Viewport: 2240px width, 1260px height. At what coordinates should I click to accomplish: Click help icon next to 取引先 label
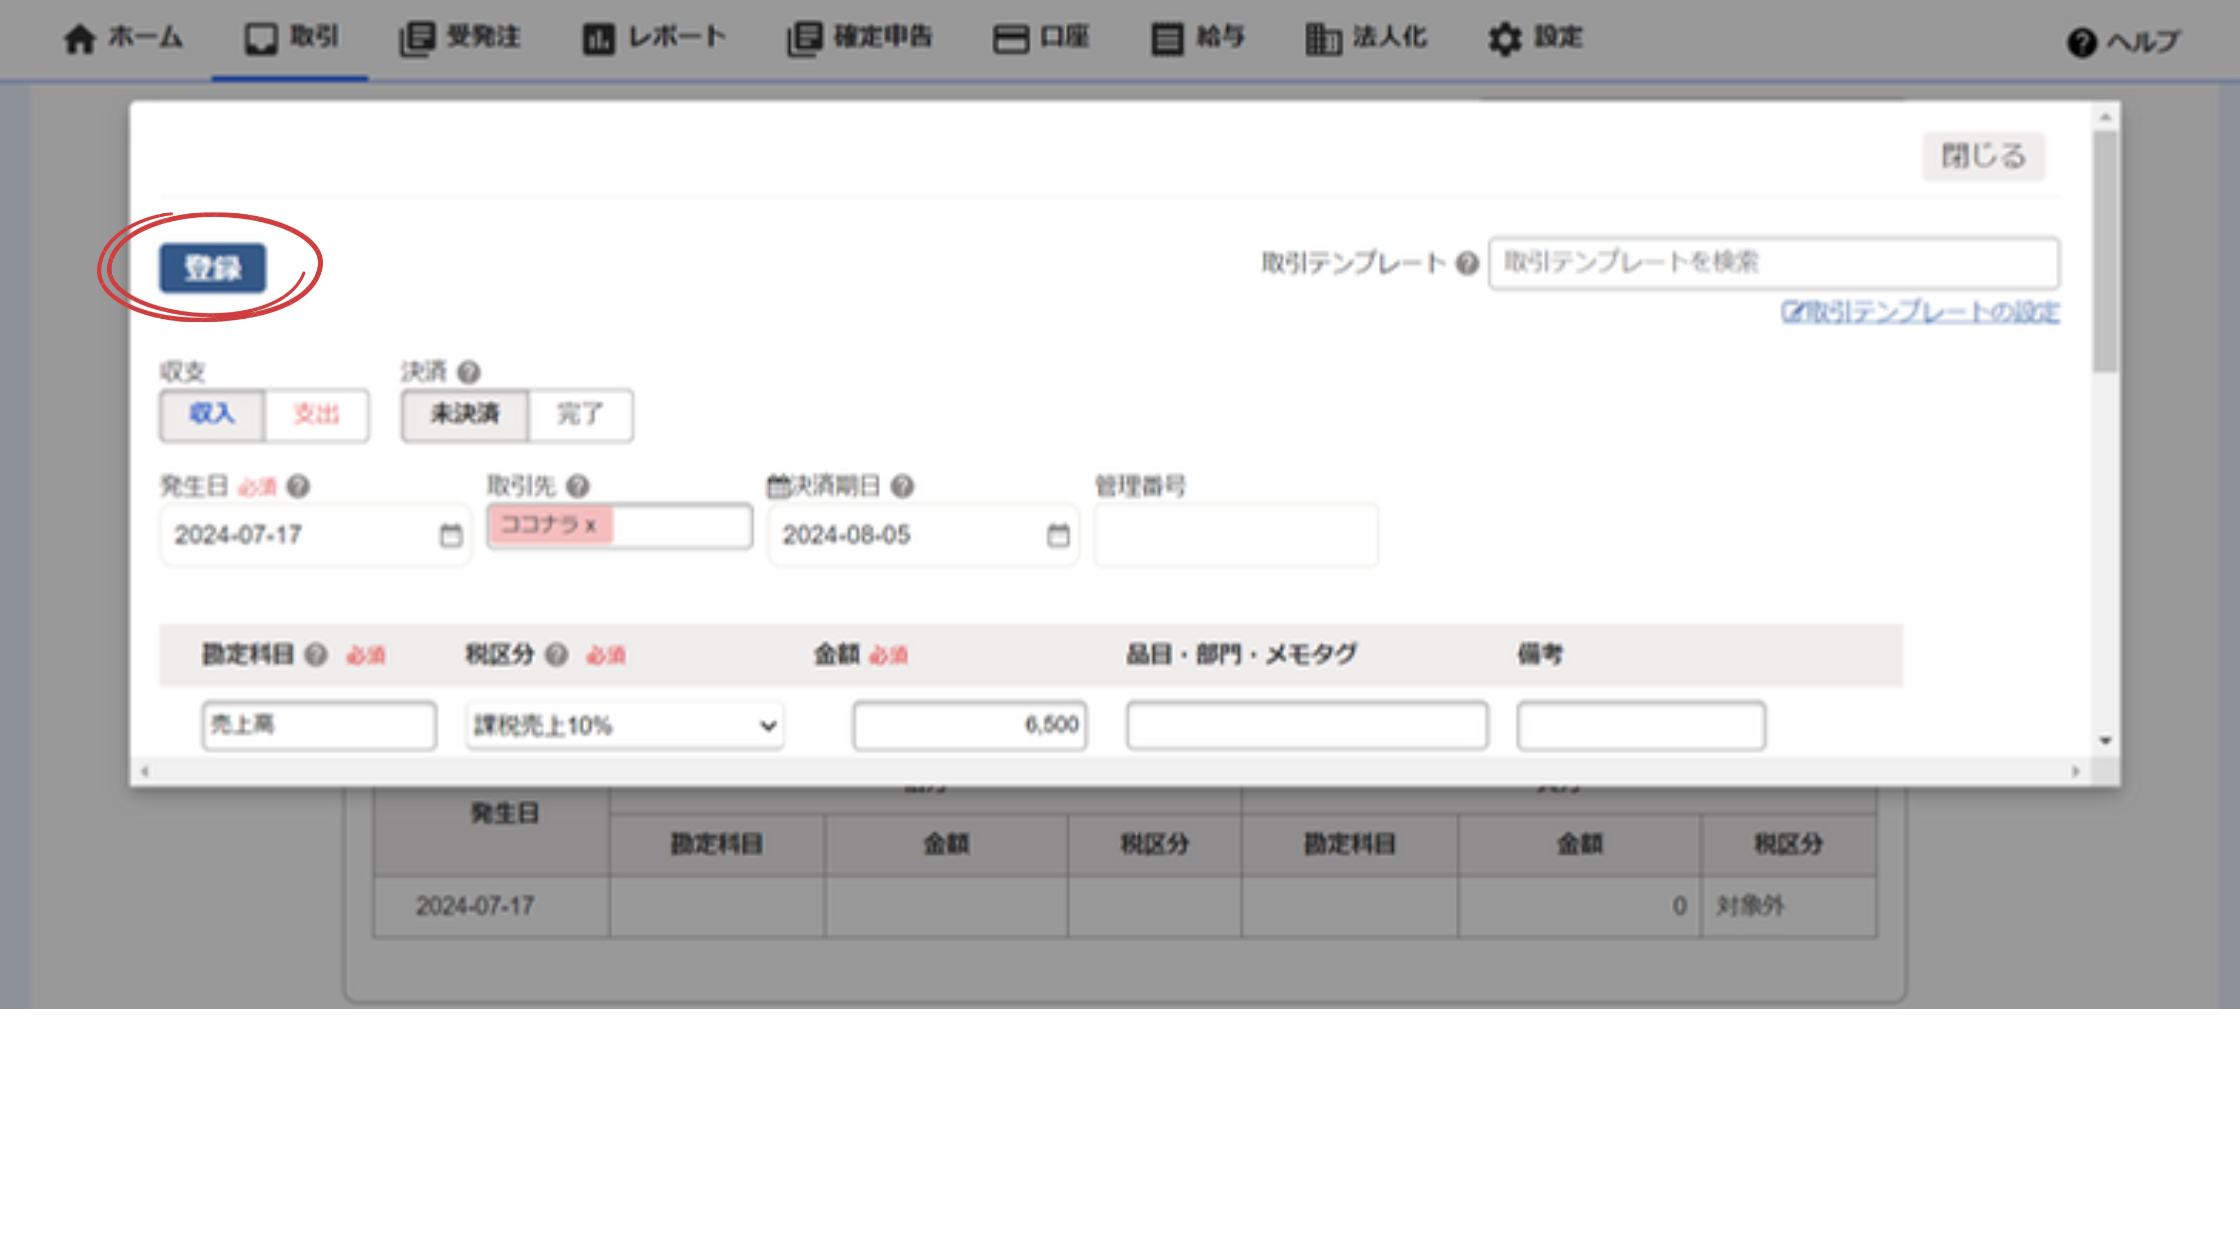point(578,486)
